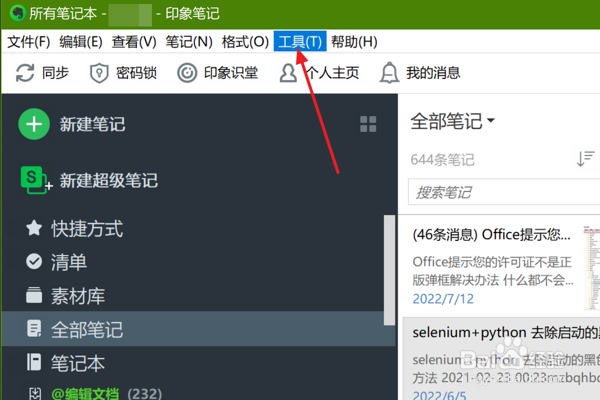Click the 搜索笔记 search field
The image size is (600, 400).
coord(504,192)
